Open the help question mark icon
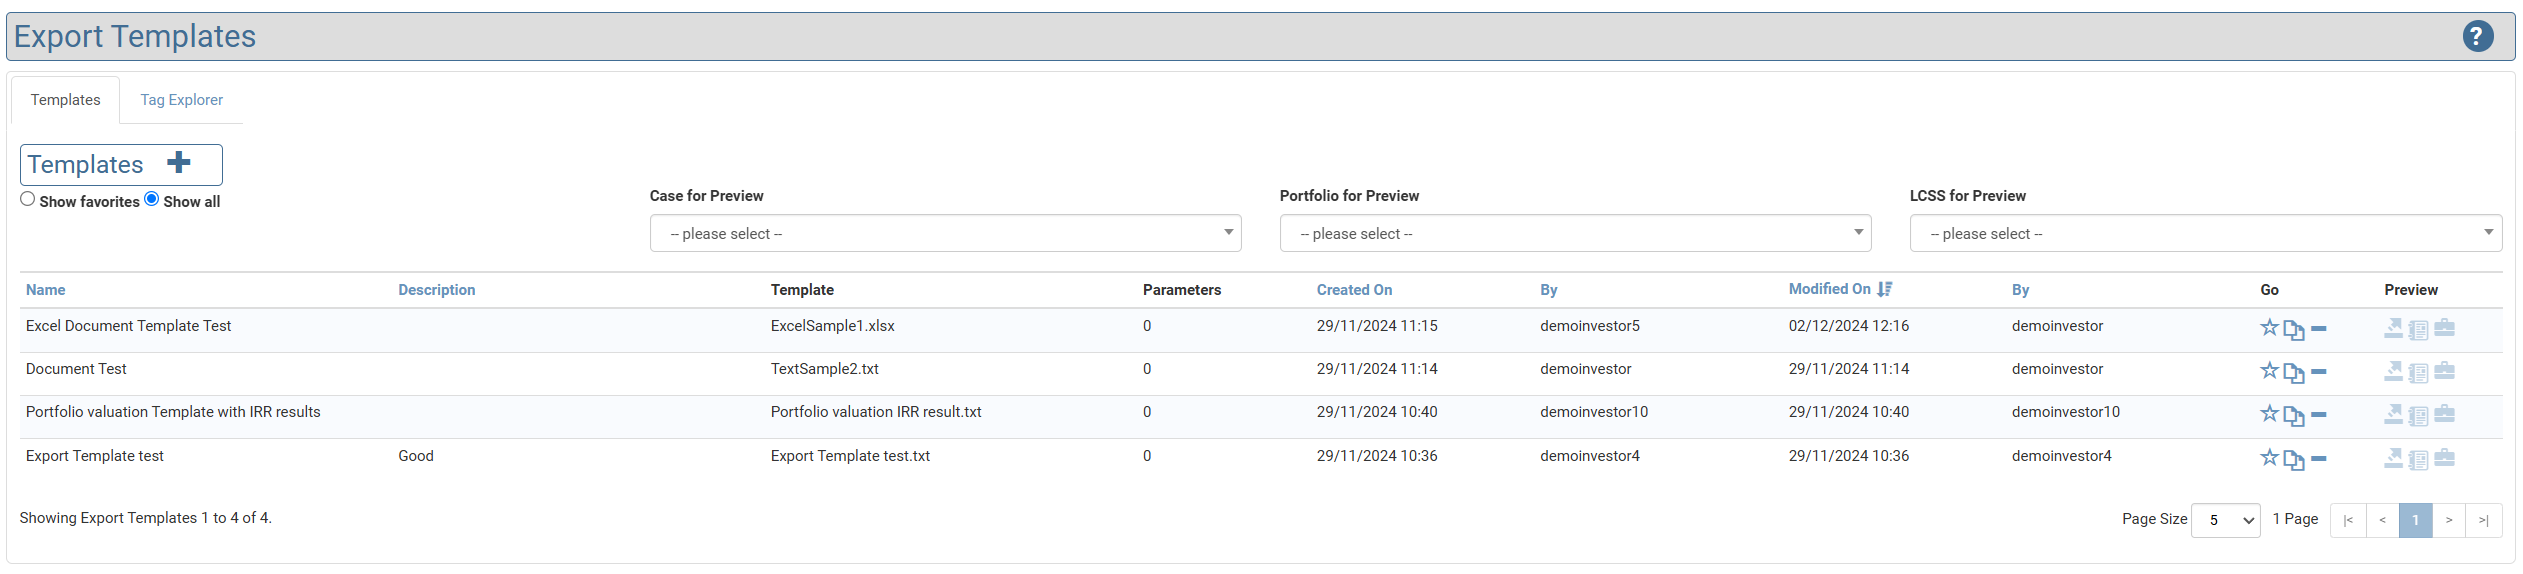Viewport: 2523px width, 574px height. 2477,37
